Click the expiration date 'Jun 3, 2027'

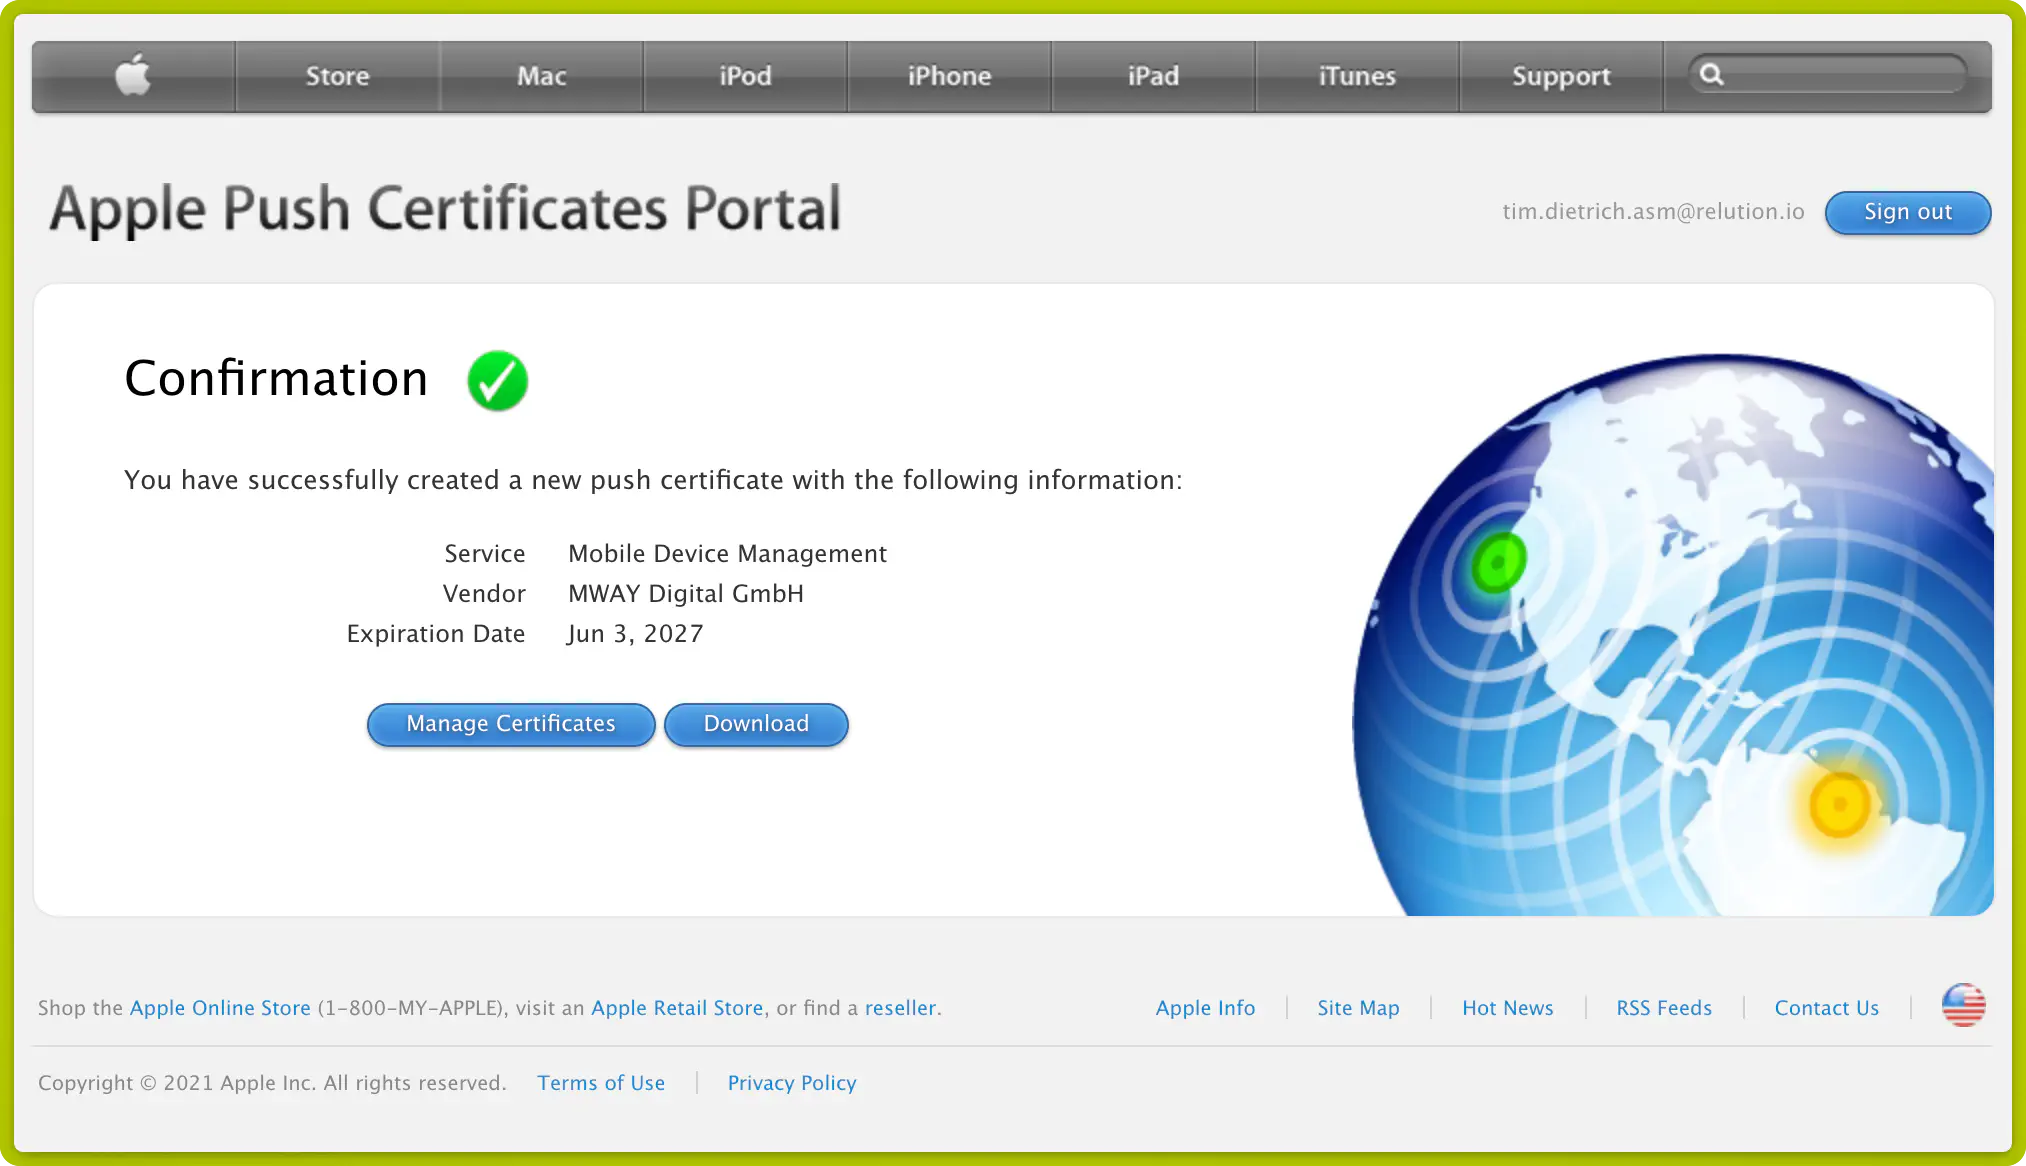point(635,634)
